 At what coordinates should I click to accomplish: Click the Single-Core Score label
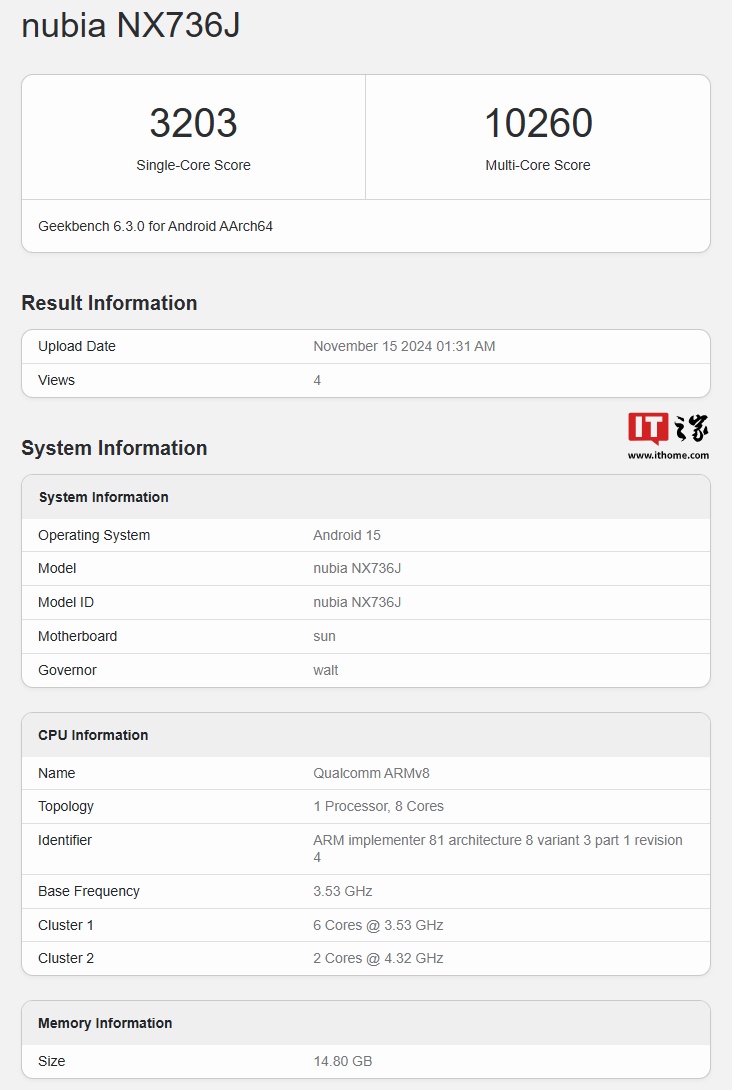click(193, 165)
